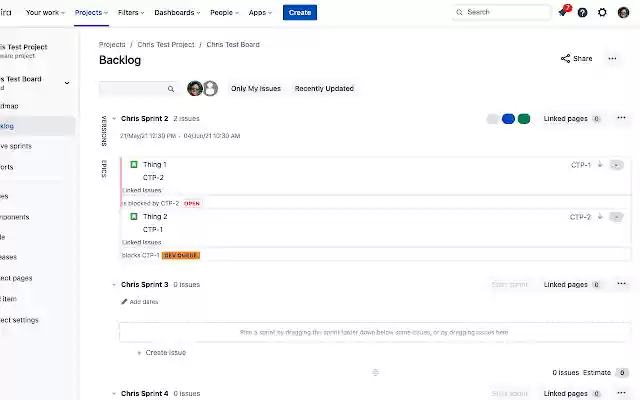Open the Dashboards dropdown menu

177,13
